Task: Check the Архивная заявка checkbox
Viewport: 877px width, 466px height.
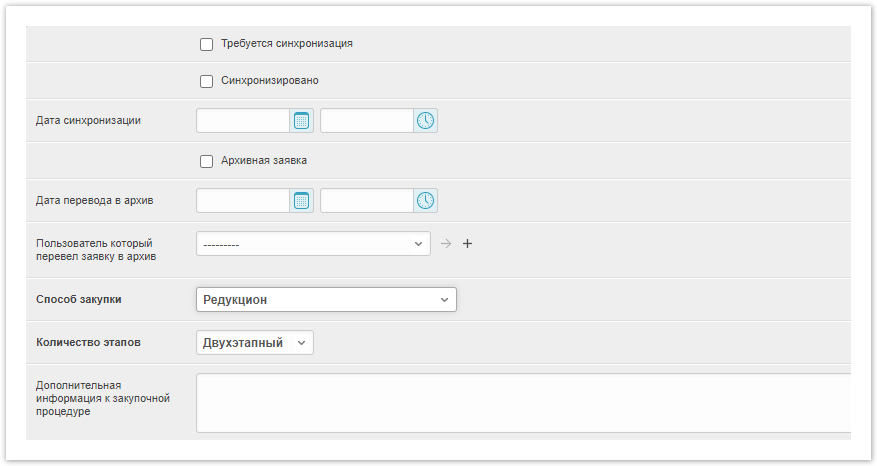Action: pyautogui.click(x=207, y=161)
